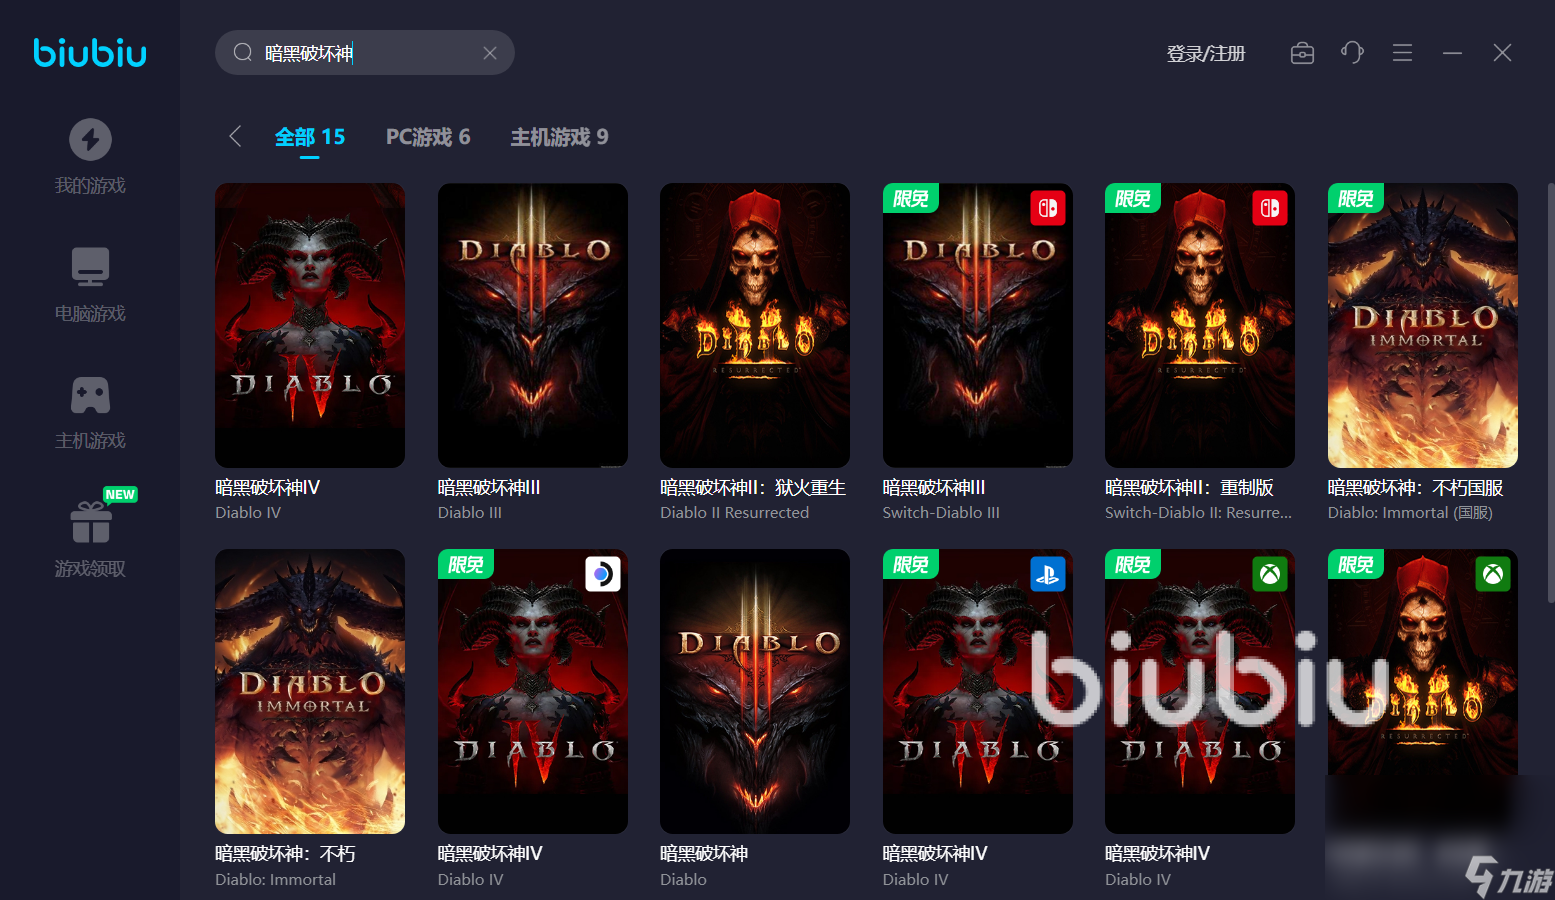This screenshot has height=900, width=1555.
Task: Go back using the left chevron
Action: point(235,137)
